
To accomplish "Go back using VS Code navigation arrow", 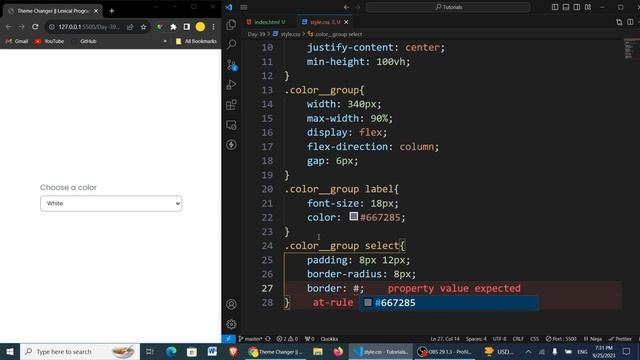I will pos(346,7).
